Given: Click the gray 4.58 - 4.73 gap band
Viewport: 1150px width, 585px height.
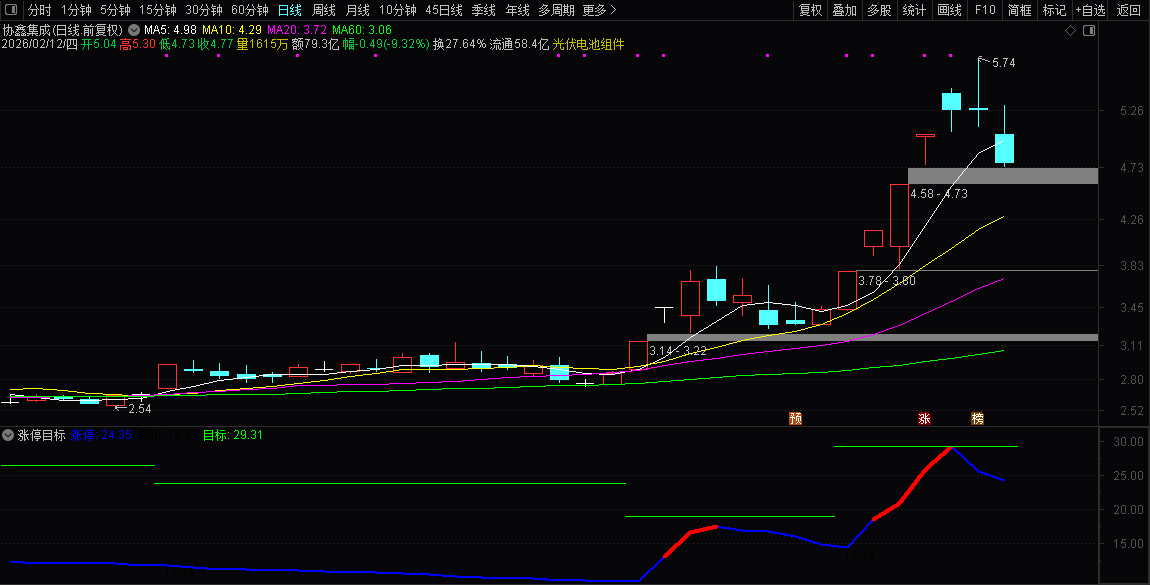Looking at the screenshot, I should (1002, 176).
